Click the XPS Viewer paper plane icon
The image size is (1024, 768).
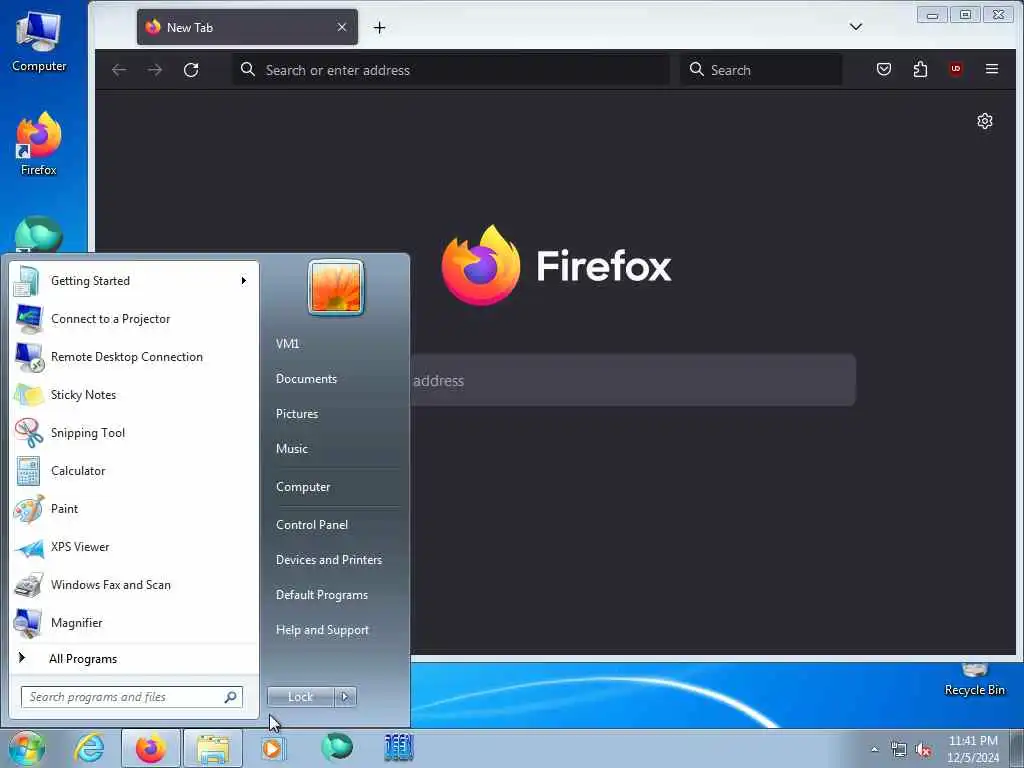click(29, 547)
